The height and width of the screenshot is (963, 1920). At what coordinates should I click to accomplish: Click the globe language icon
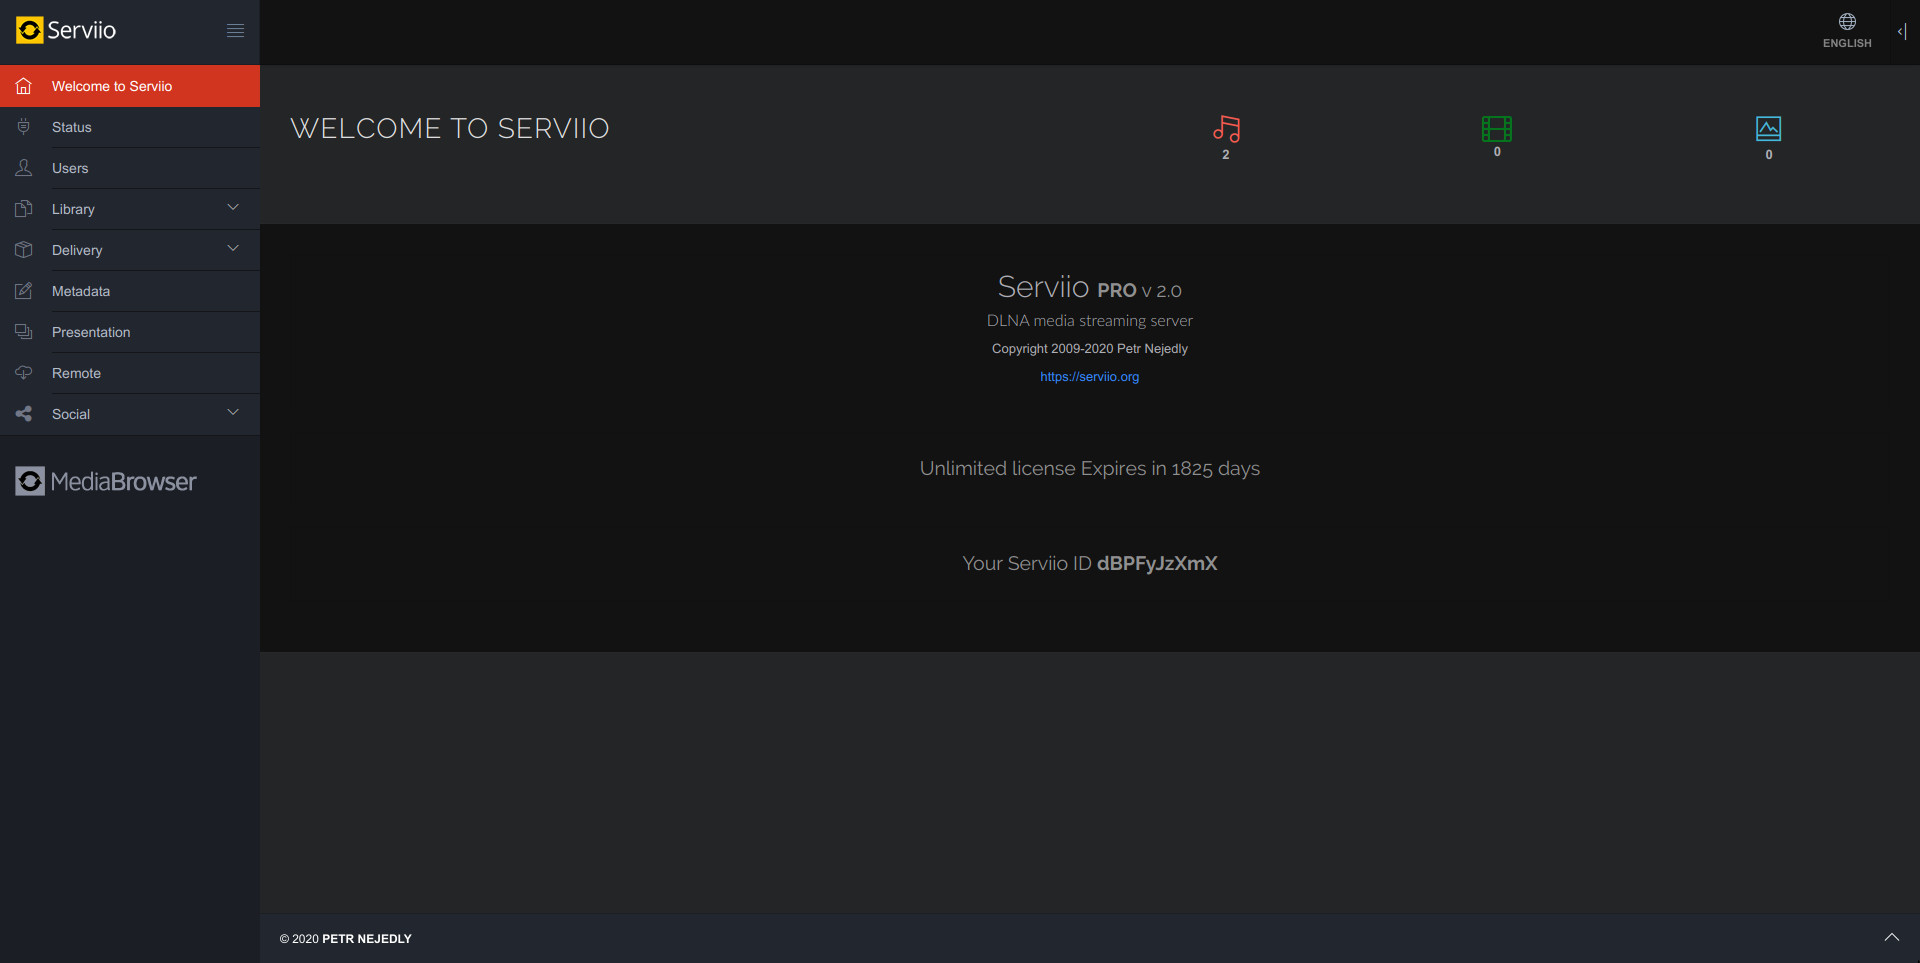click(x=1847, y=22)
